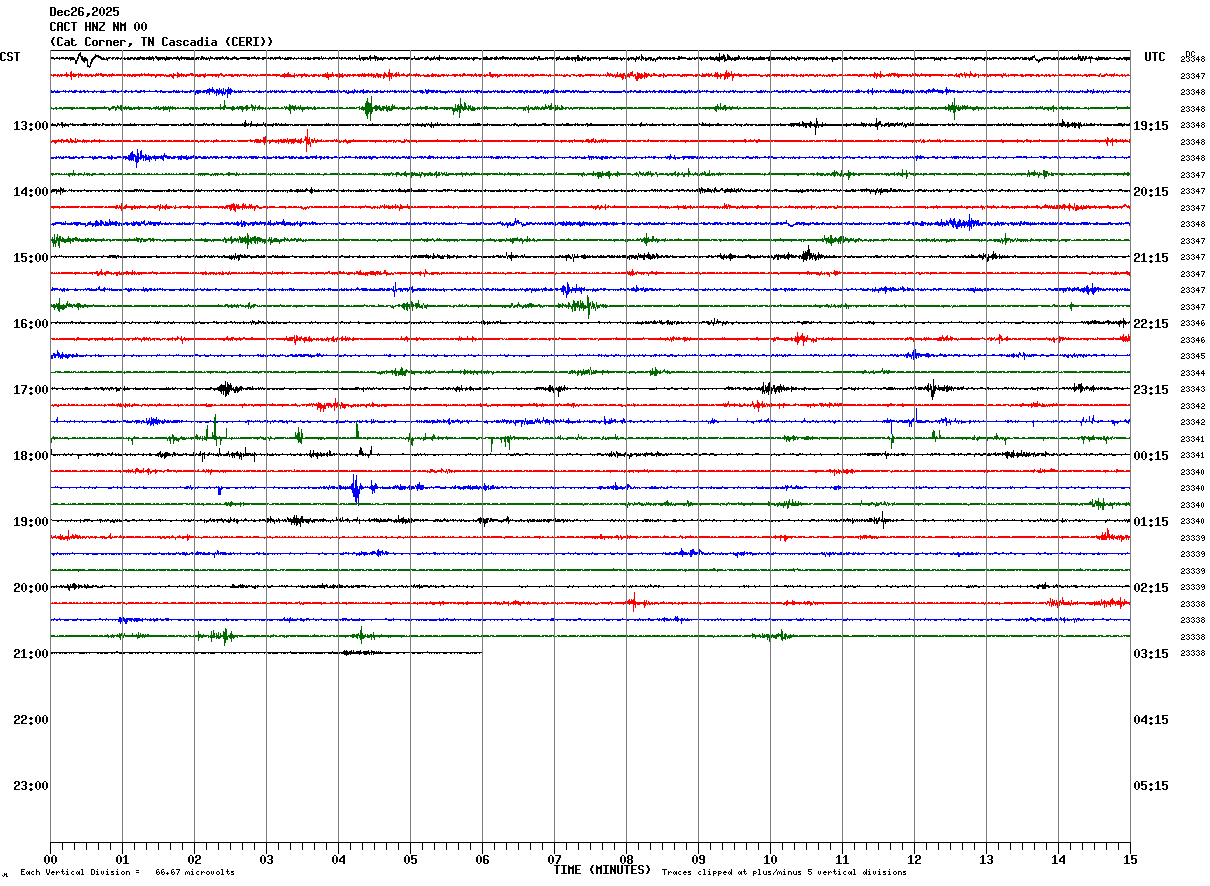The height and width of the screenshot is (886, 1210).
Task: Select the 17:00 CST row label
Action: (30, 390)
